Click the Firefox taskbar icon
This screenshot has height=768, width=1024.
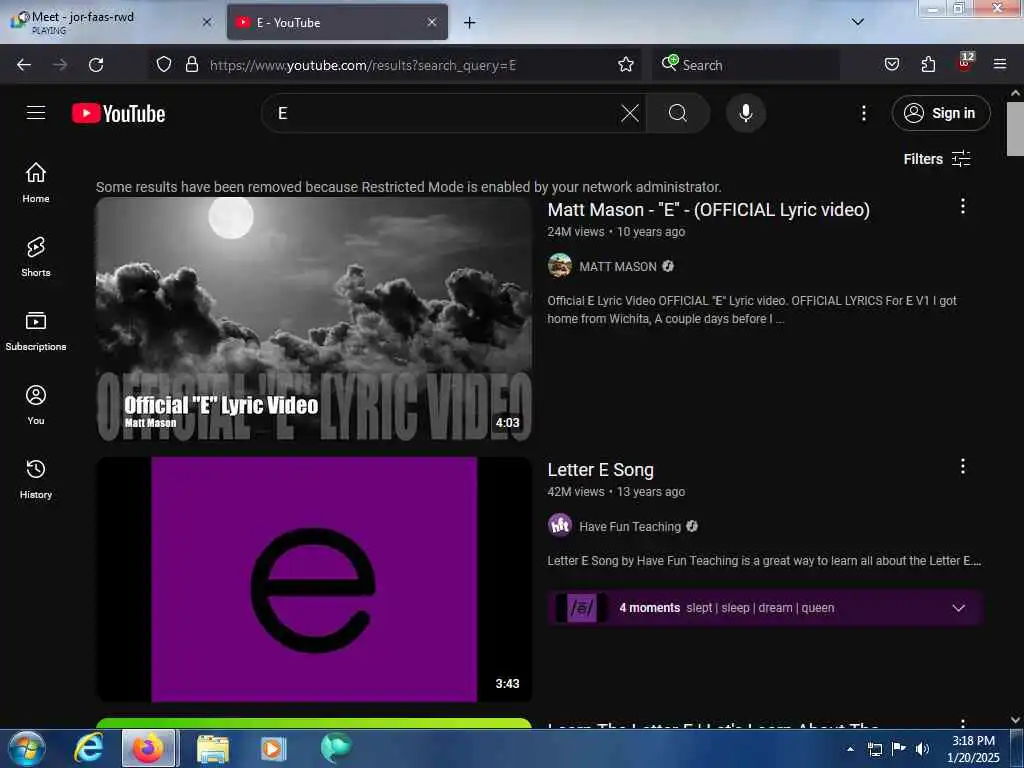[x=148, y=748]
